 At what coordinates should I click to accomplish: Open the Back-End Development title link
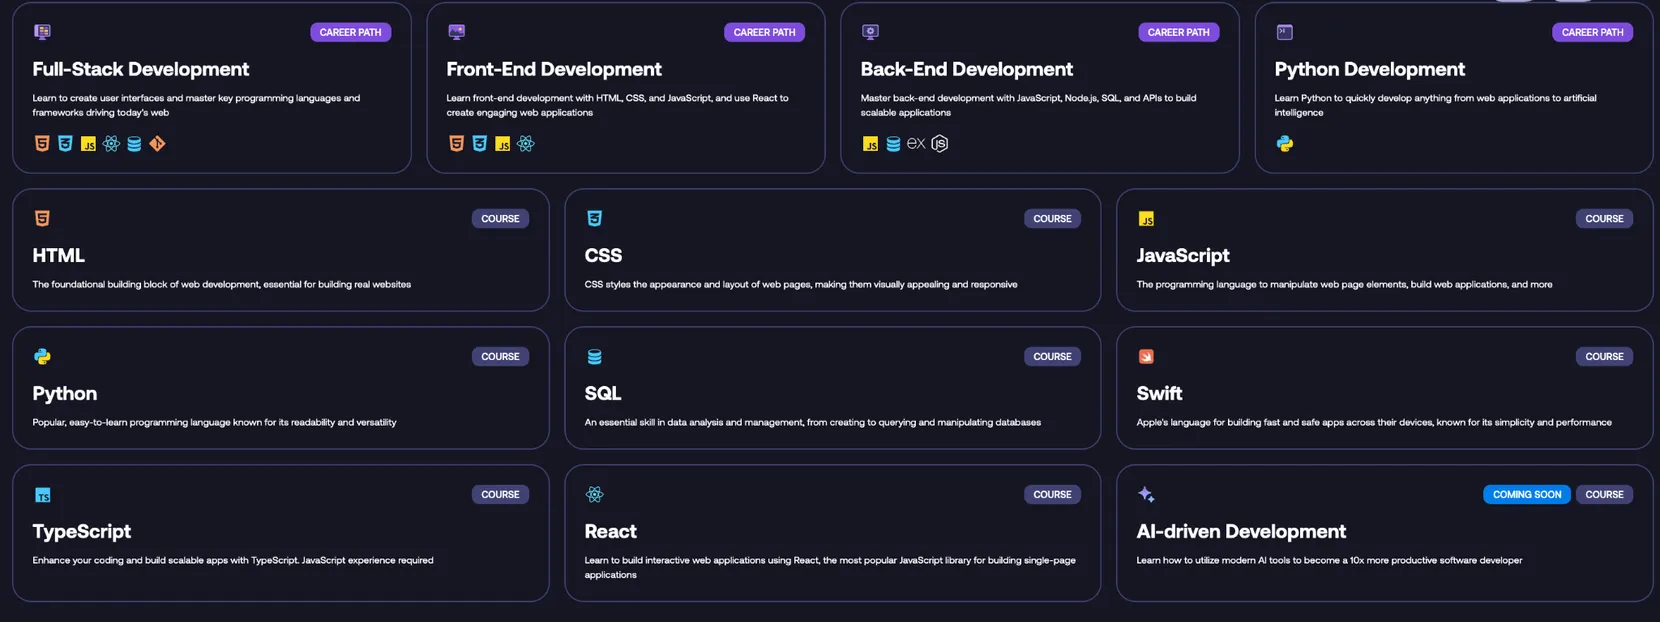click(x=967, y=69)
